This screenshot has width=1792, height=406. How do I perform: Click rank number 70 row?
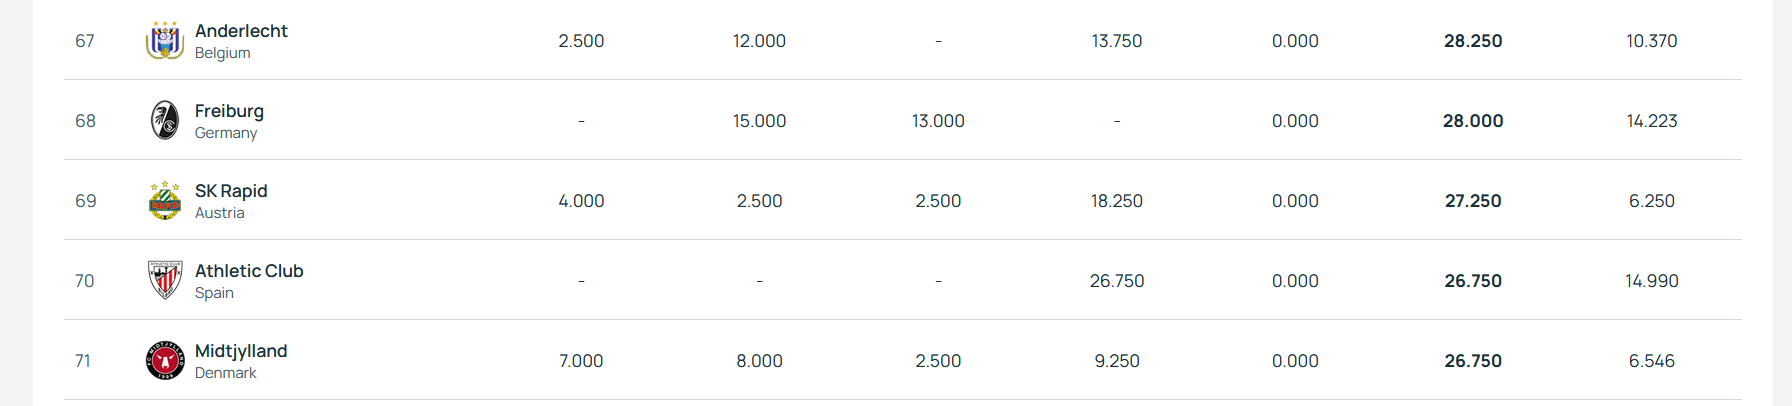click(x=903, y=281)
